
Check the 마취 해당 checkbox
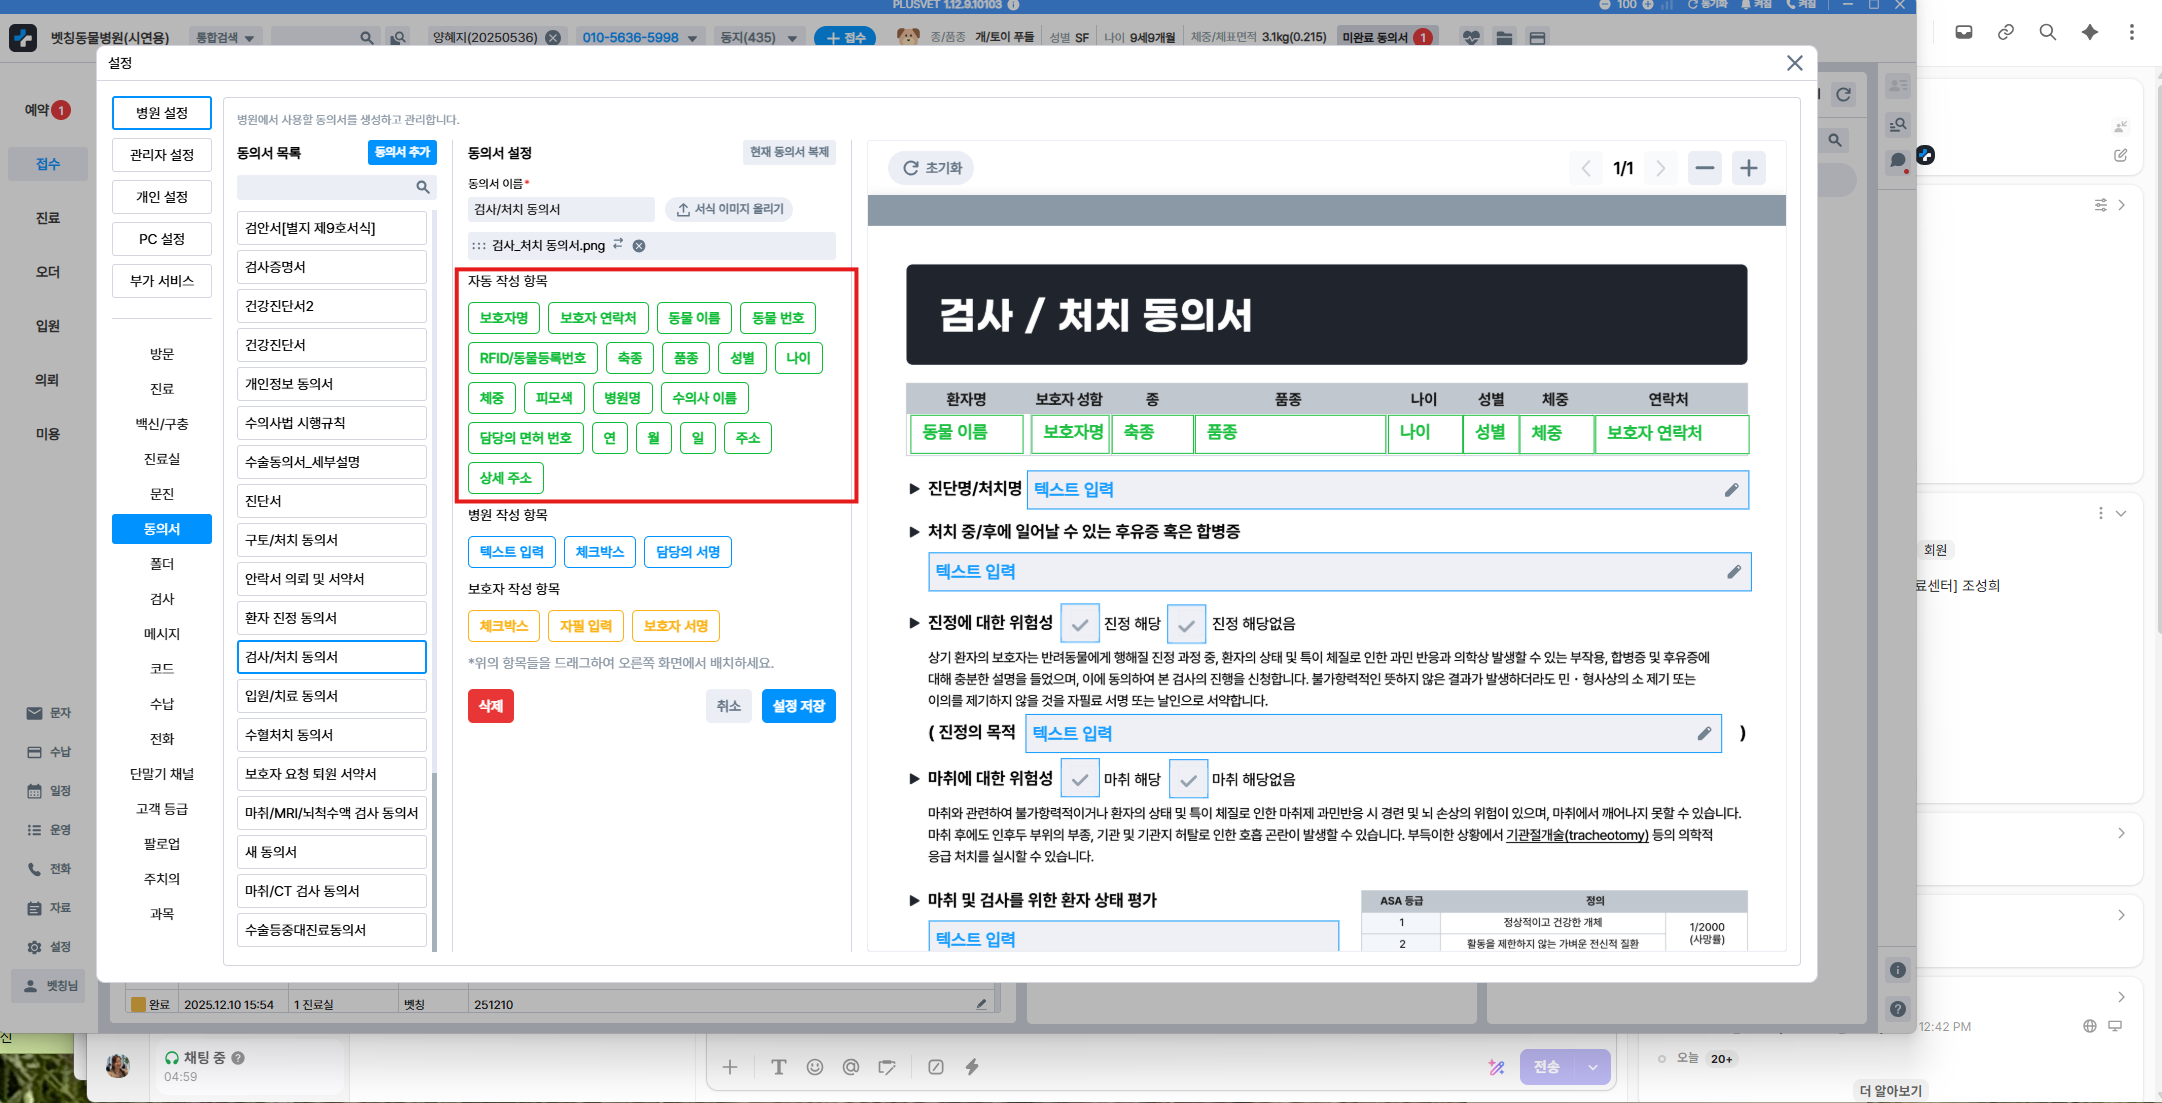pos(1079,779)
